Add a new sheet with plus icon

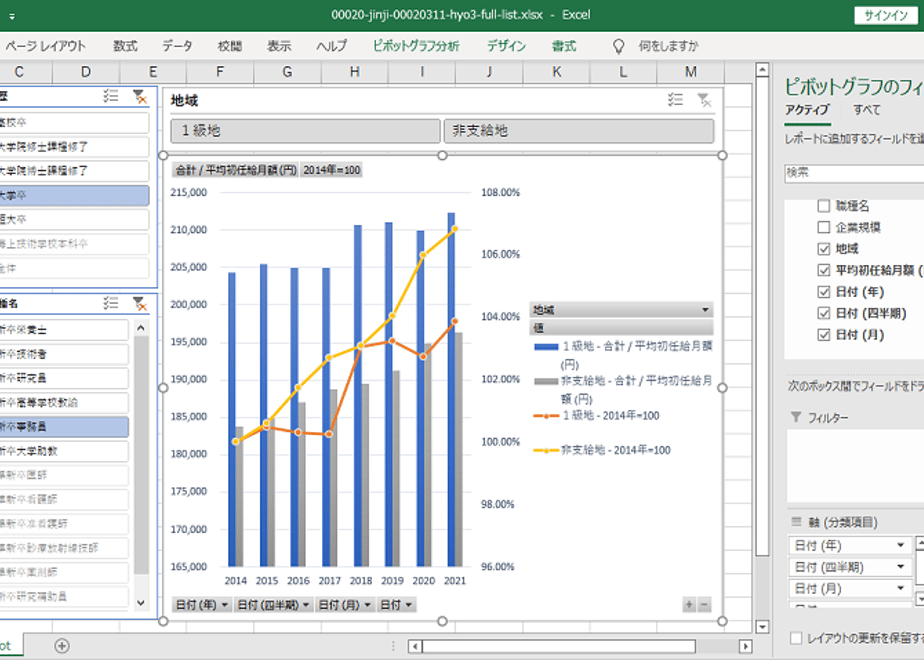click(x=61, y=646)
